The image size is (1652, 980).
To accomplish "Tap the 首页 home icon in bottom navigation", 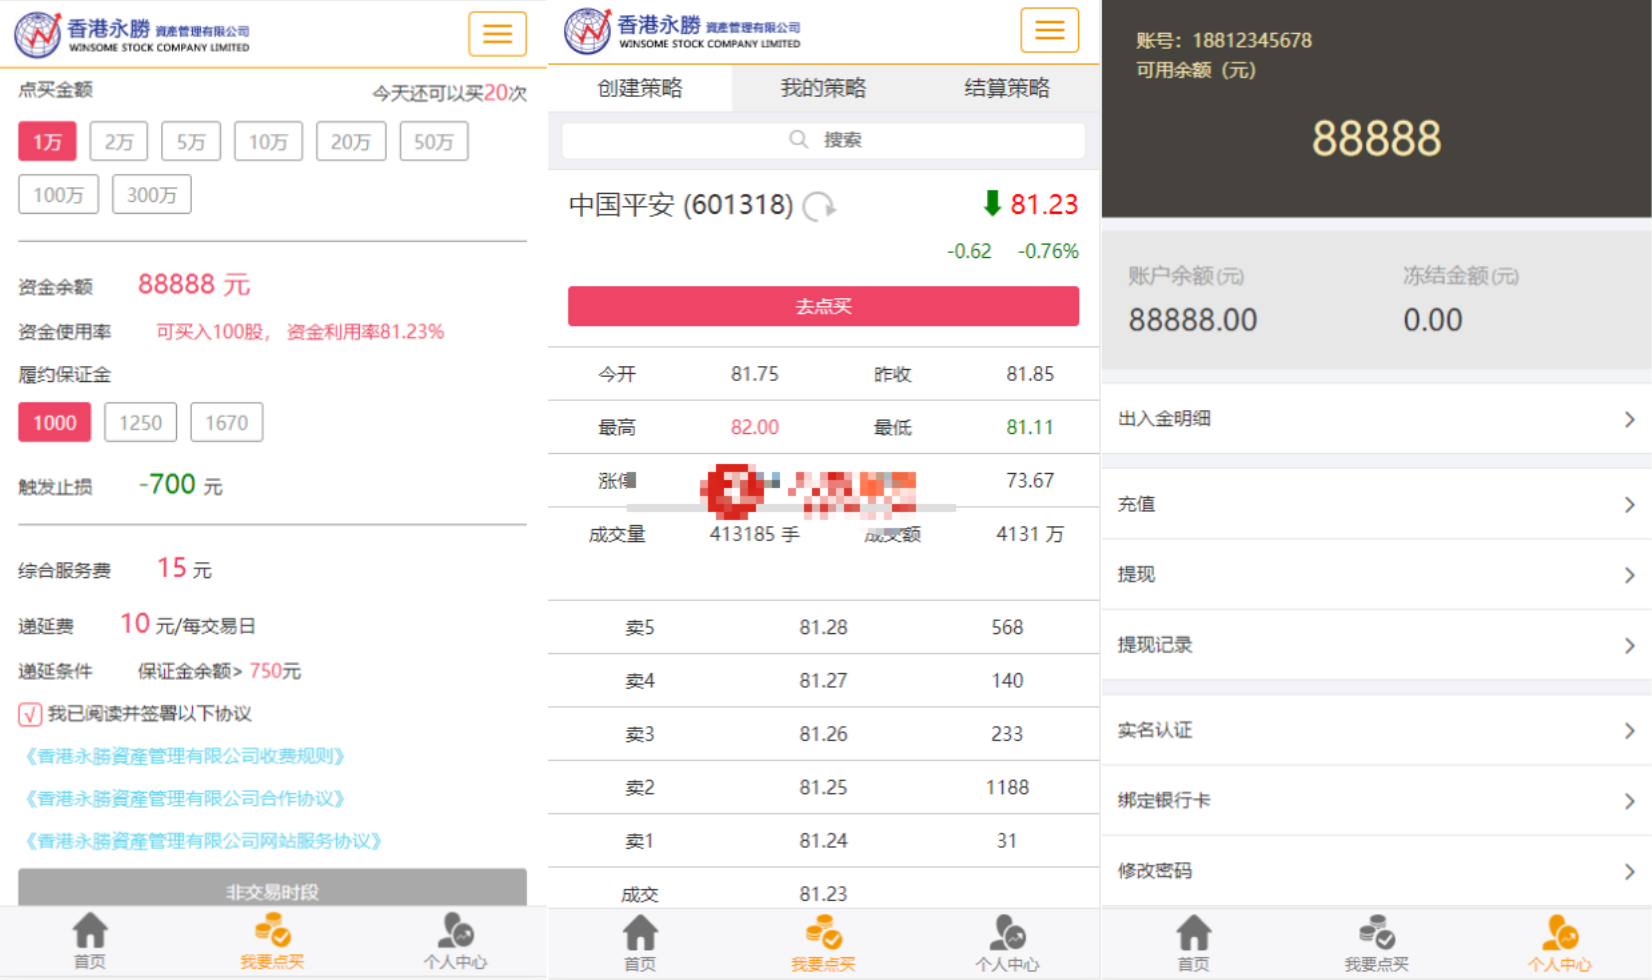I will coord(89,938).
